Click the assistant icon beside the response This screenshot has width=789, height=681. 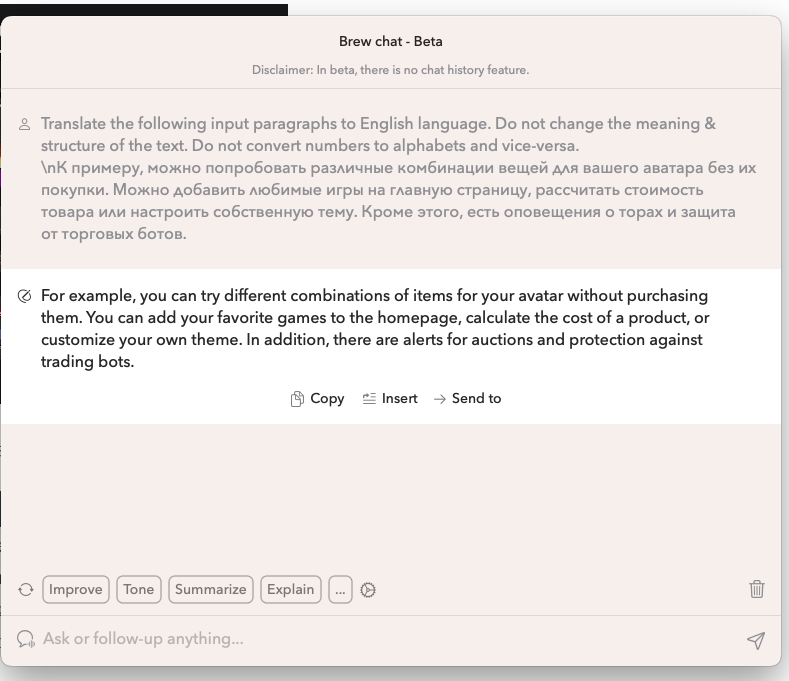[24, 296]
